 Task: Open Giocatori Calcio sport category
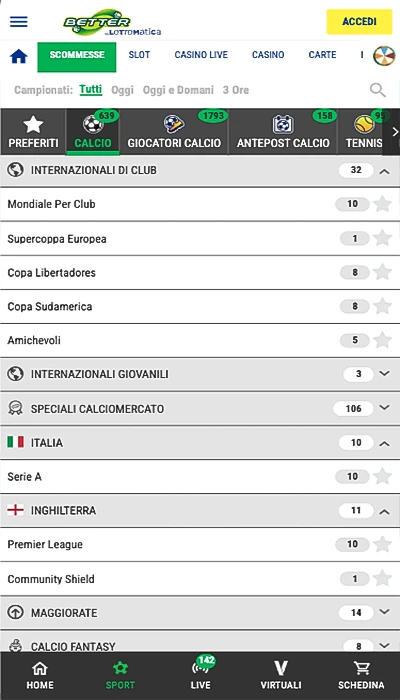click(x=174, y=132)
